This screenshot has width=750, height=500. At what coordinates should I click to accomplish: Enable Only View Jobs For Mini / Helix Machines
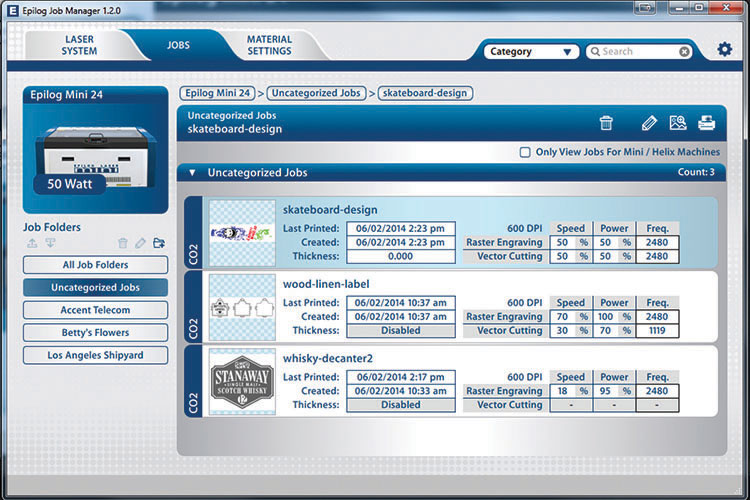point(525,152)
